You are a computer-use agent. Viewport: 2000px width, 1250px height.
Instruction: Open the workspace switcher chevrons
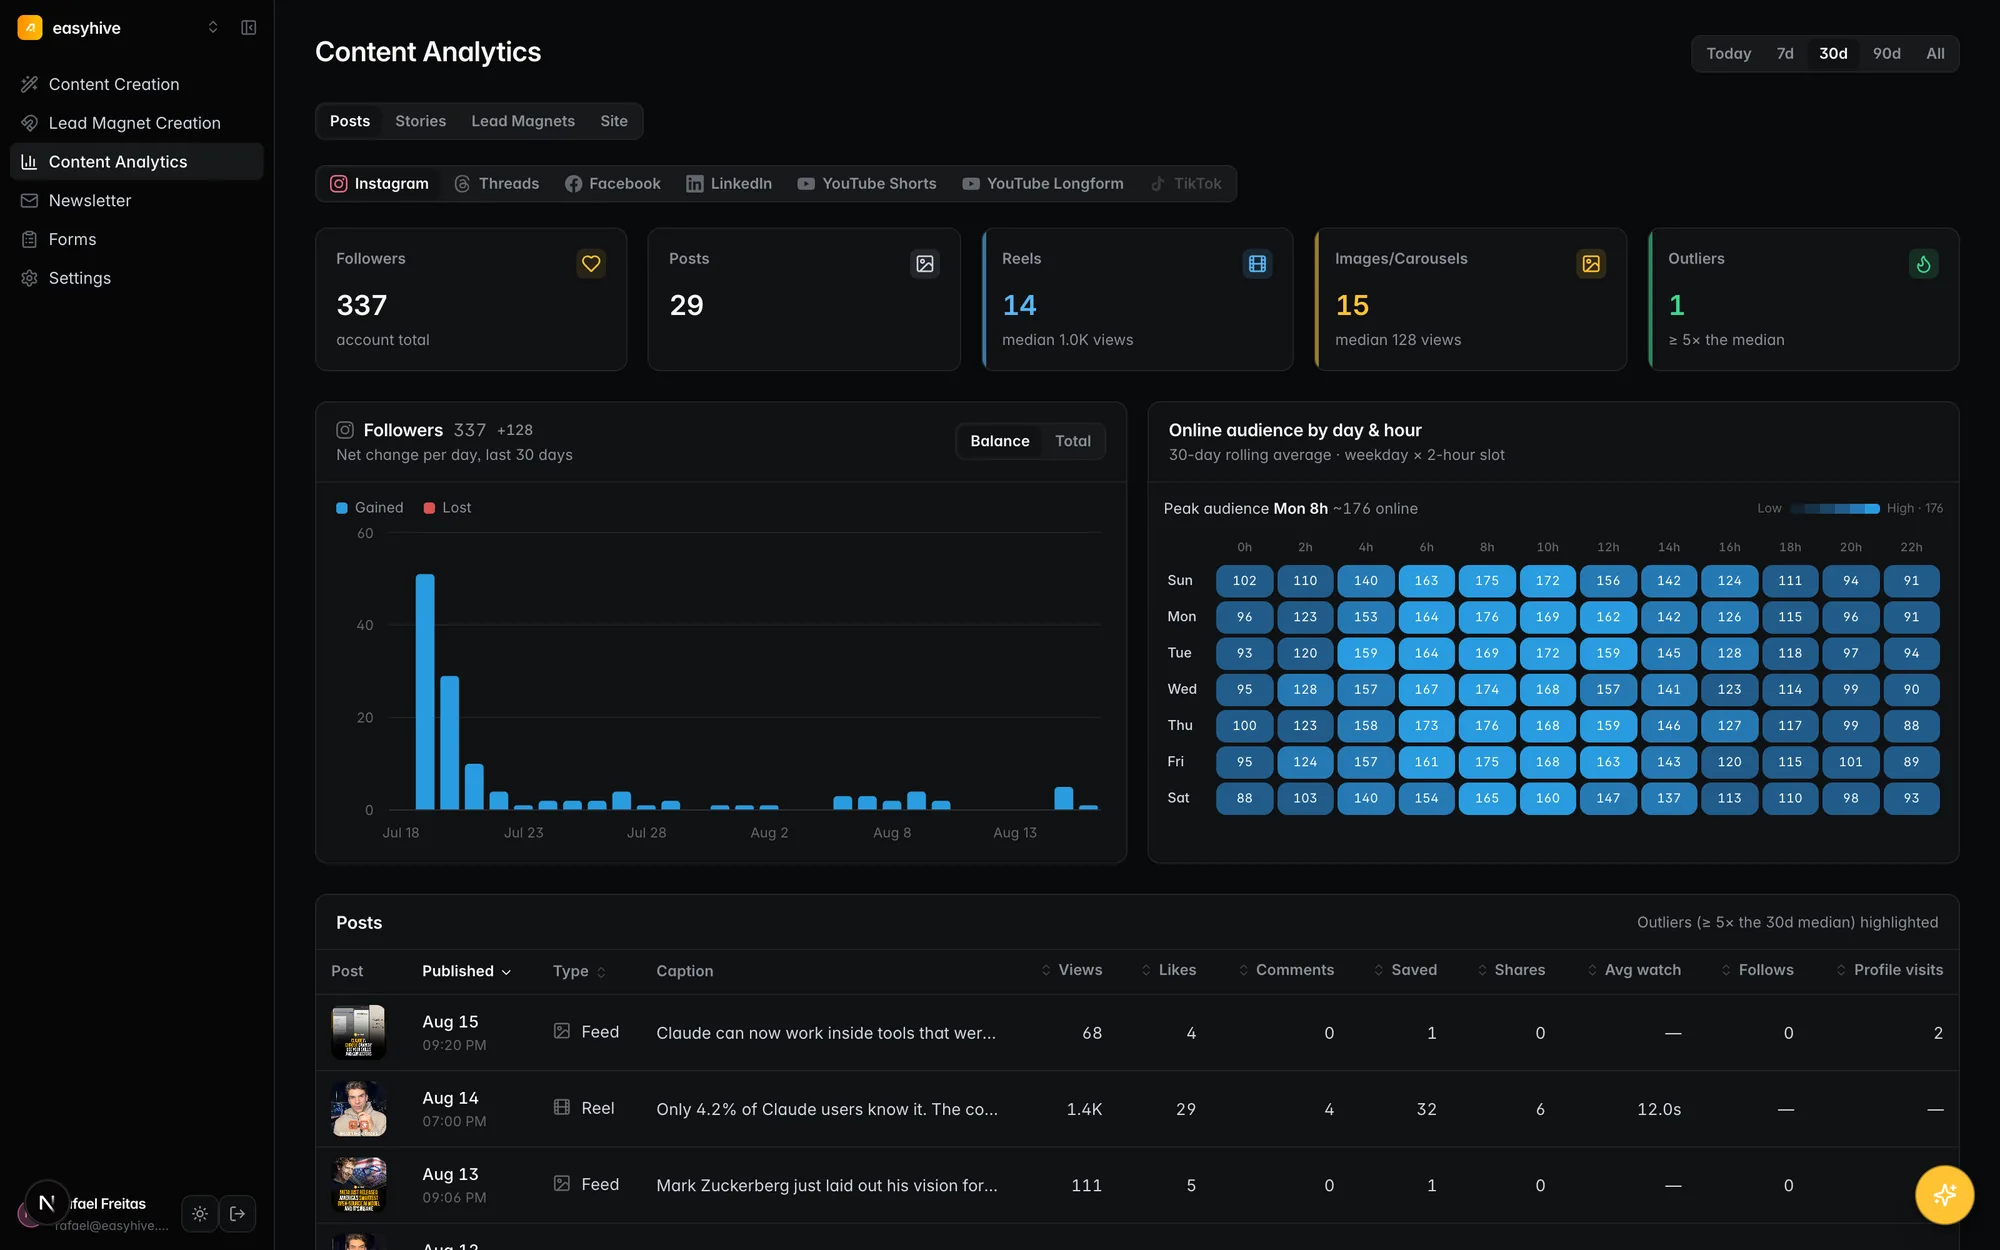point(213,28)
